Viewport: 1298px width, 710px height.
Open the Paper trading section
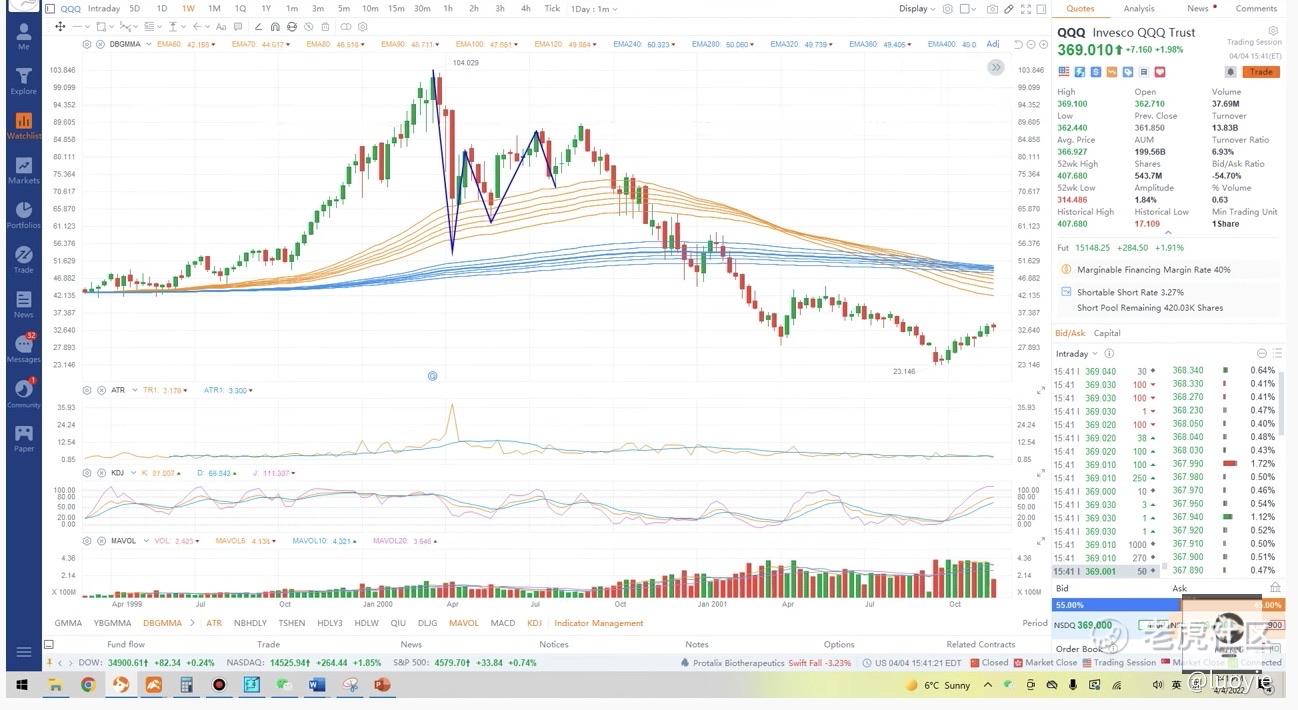click(23, 438)
